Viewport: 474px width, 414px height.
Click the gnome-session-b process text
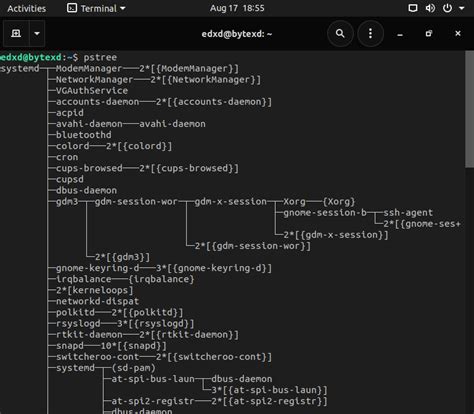pyautogui.click(x=325, y=213)
